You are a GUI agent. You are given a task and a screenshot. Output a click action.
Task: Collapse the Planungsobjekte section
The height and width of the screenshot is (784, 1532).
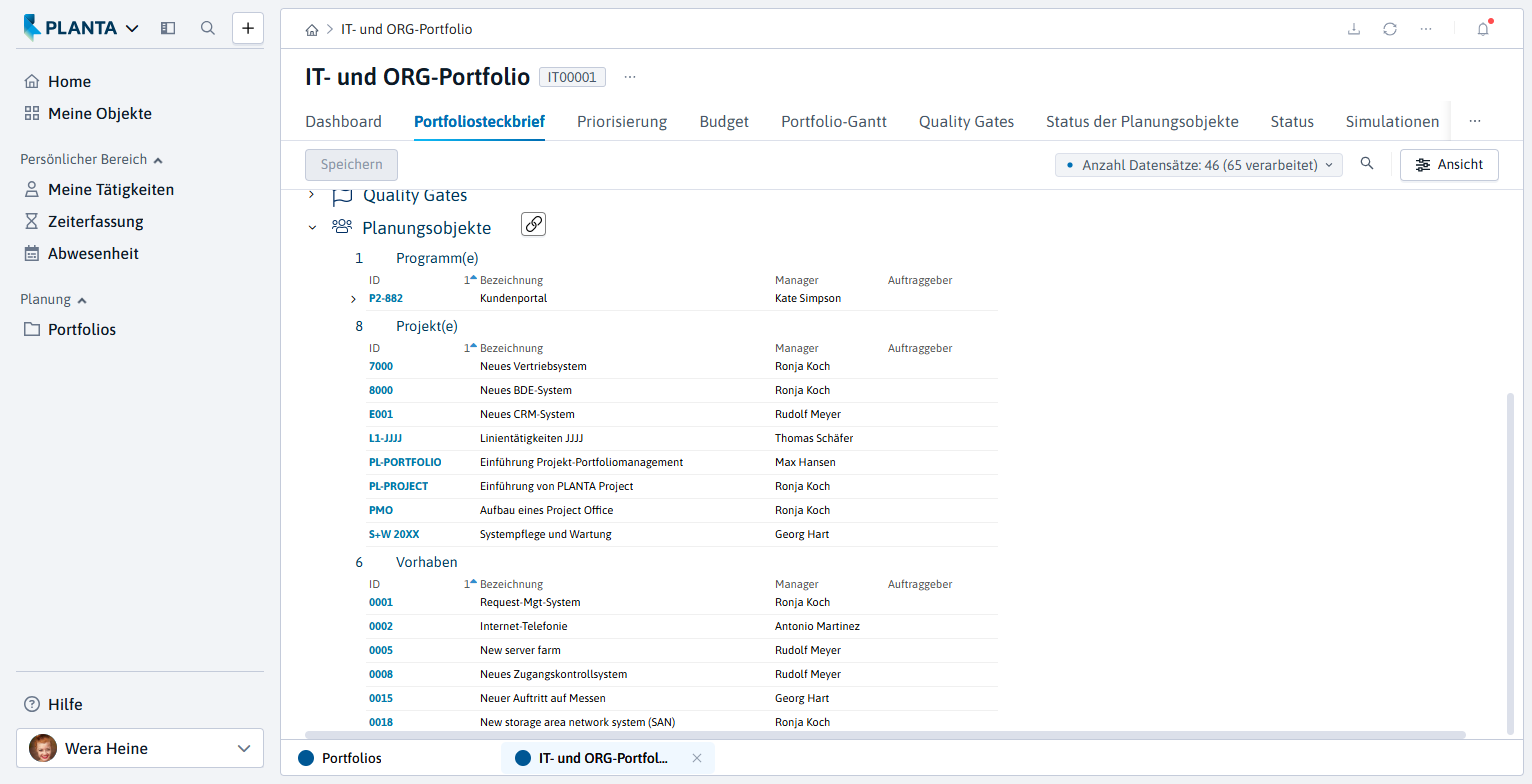(x=312, y=228)
